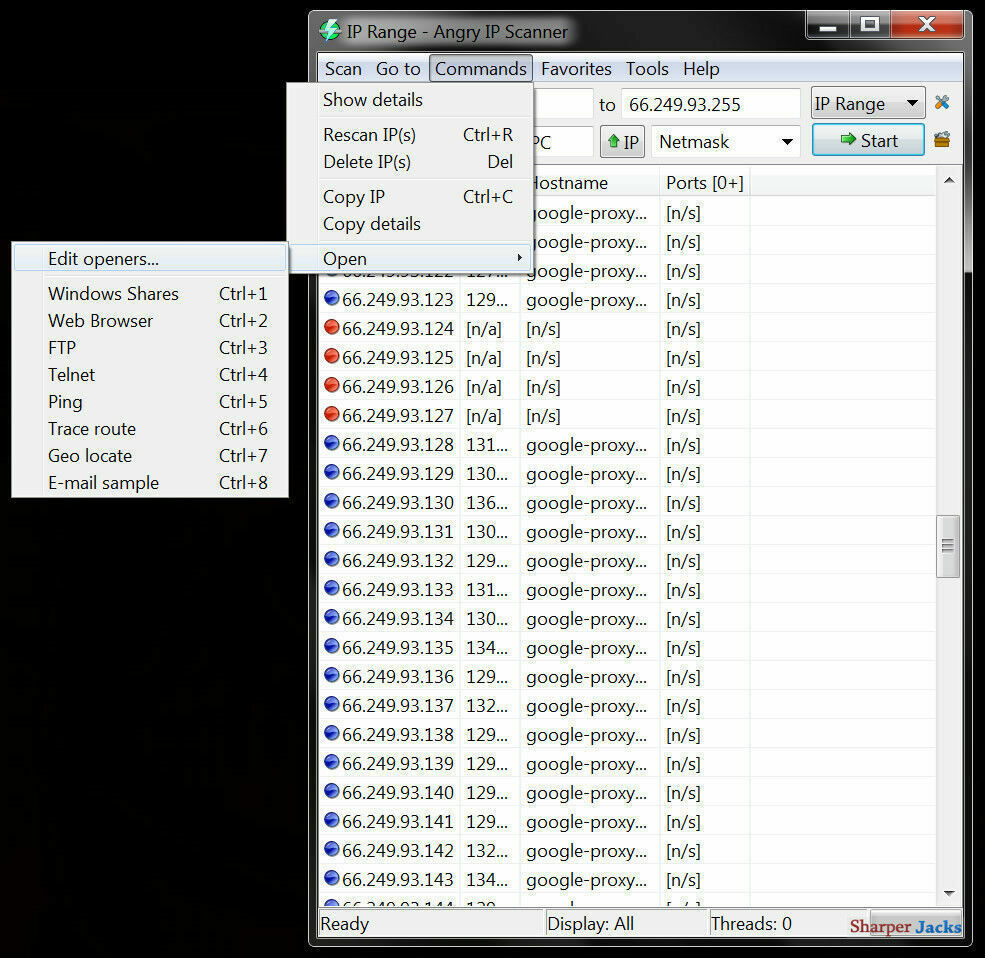985x958 pixels.
Task: Open the Help menu
Action: click(701, 68)
